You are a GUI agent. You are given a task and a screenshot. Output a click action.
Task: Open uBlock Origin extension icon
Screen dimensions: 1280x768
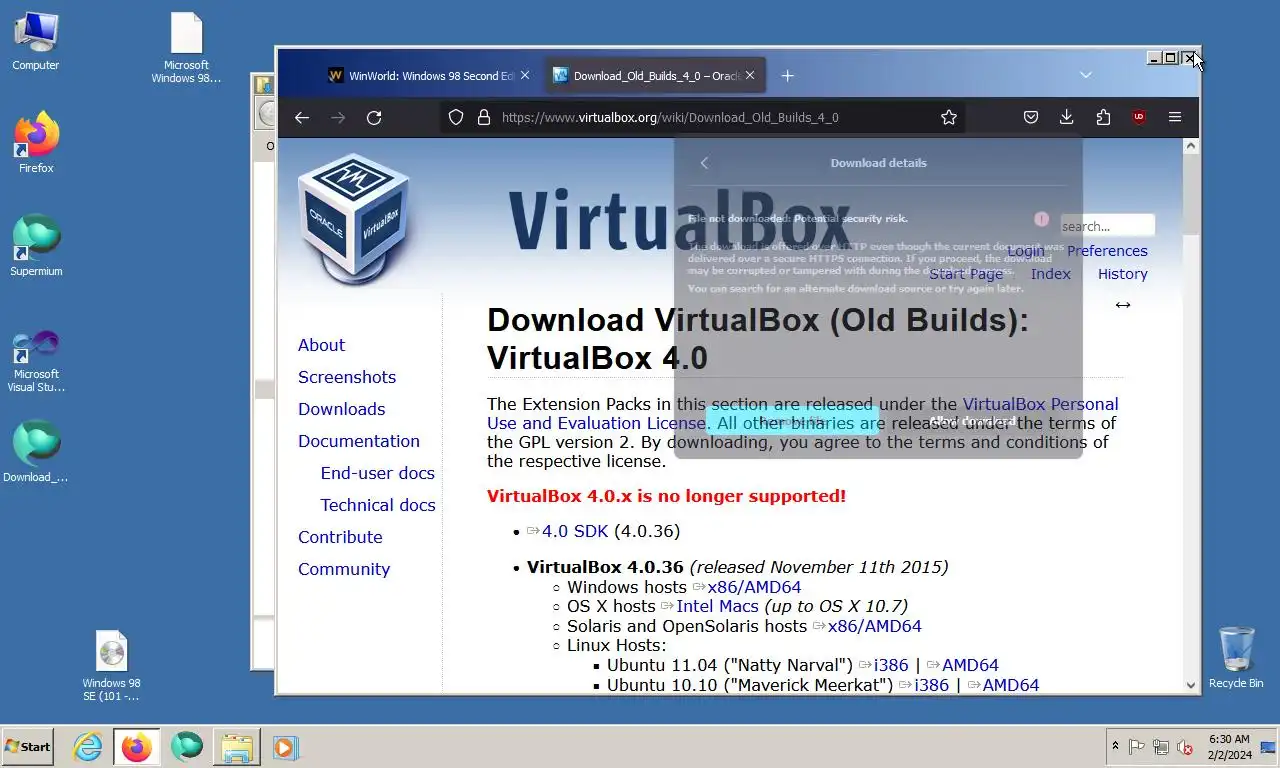click(1139, 117)
